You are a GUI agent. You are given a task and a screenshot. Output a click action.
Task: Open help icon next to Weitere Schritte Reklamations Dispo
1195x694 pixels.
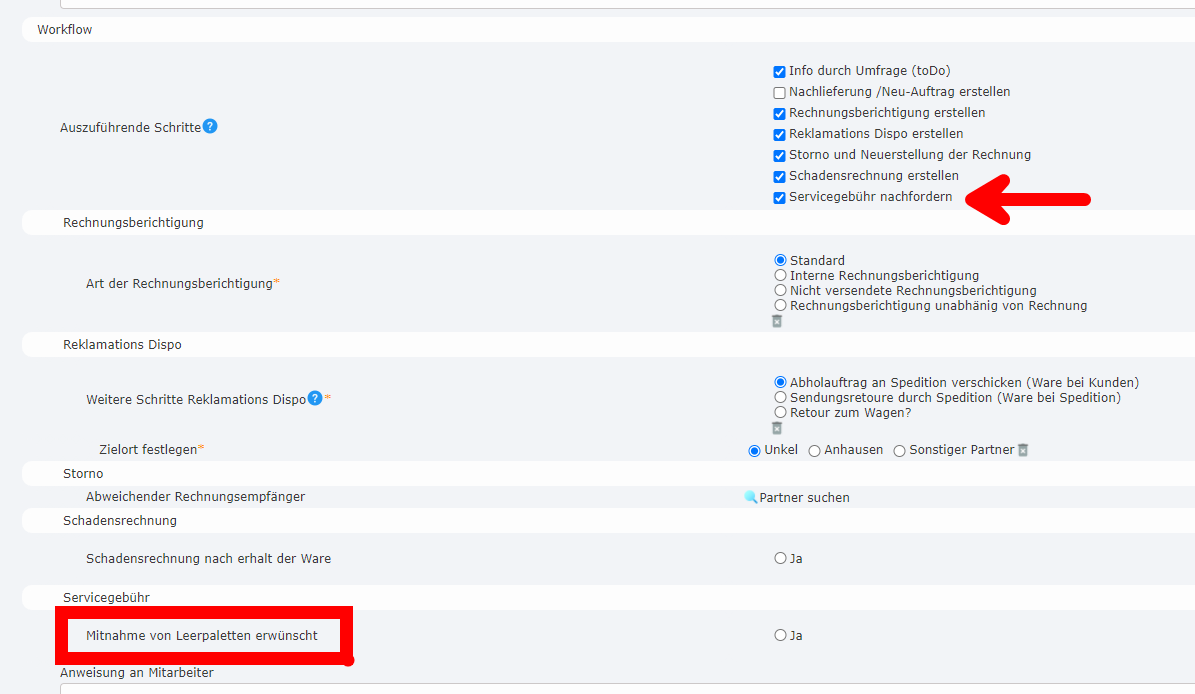[315, 398]
